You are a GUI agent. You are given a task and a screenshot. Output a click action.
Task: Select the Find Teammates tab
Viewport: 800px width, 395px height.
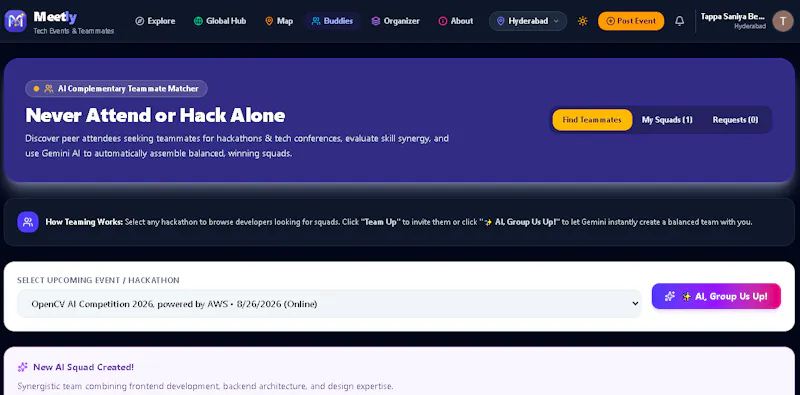point(592,120)
